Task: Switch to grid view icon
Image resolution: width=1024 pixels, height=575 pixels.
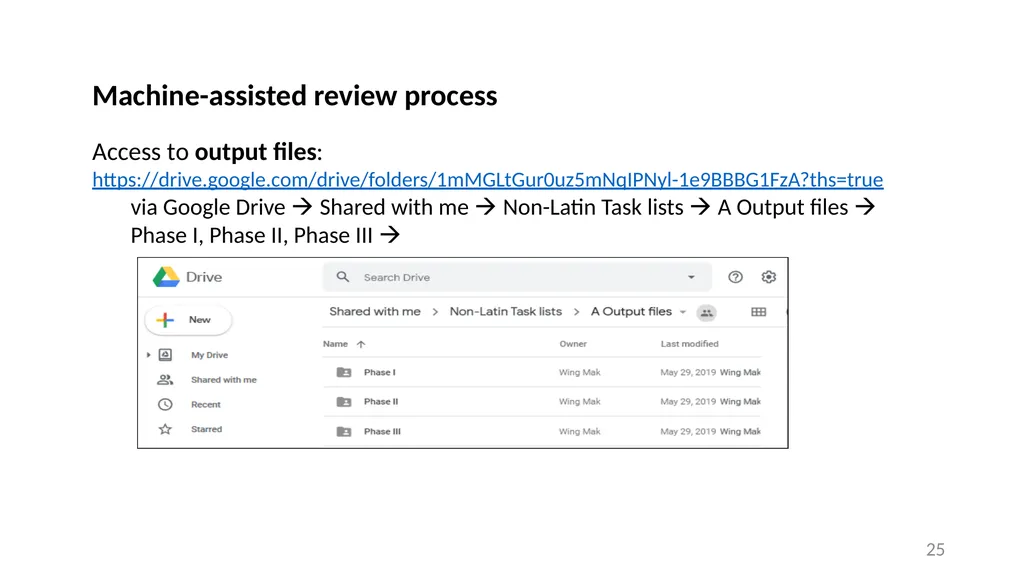Action: pyautogui.click(x=758, y=312)
